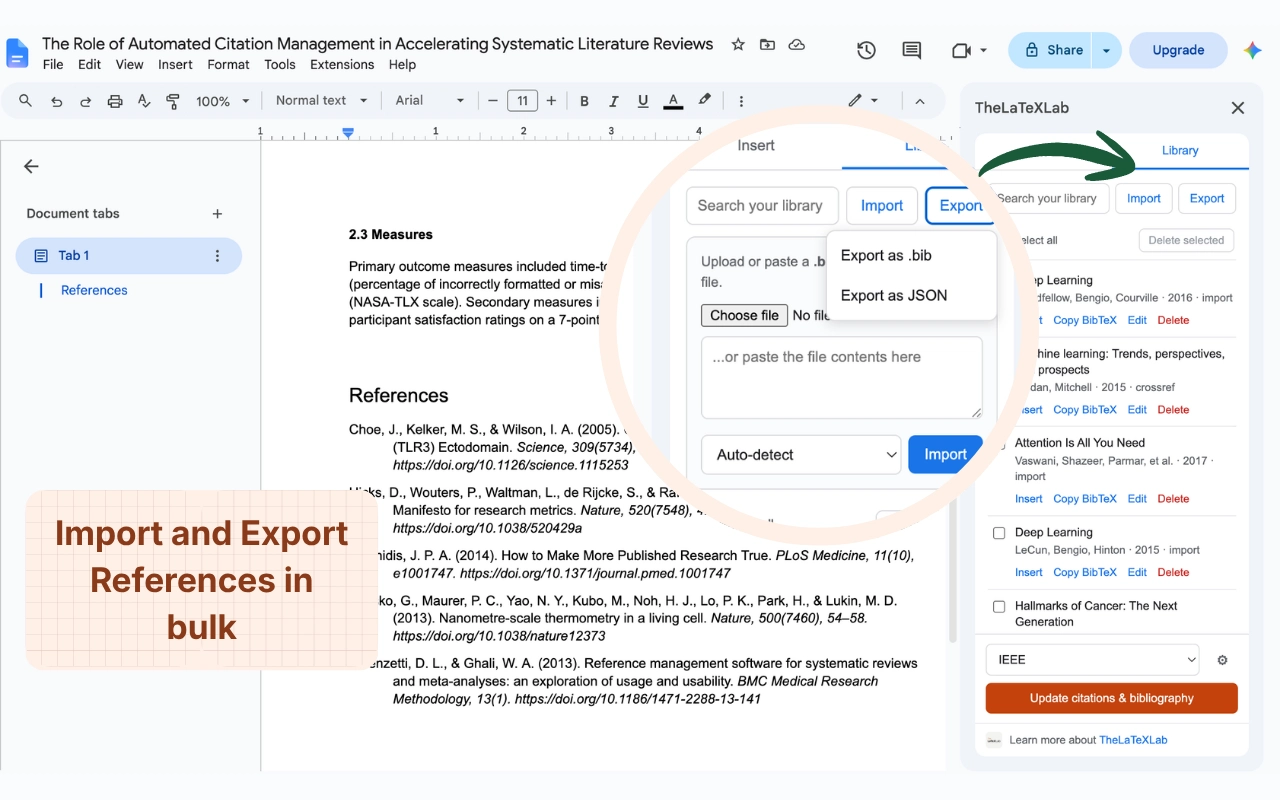Print the document
The width and height of the screenshot is (1280, 800).
(115, 101)
